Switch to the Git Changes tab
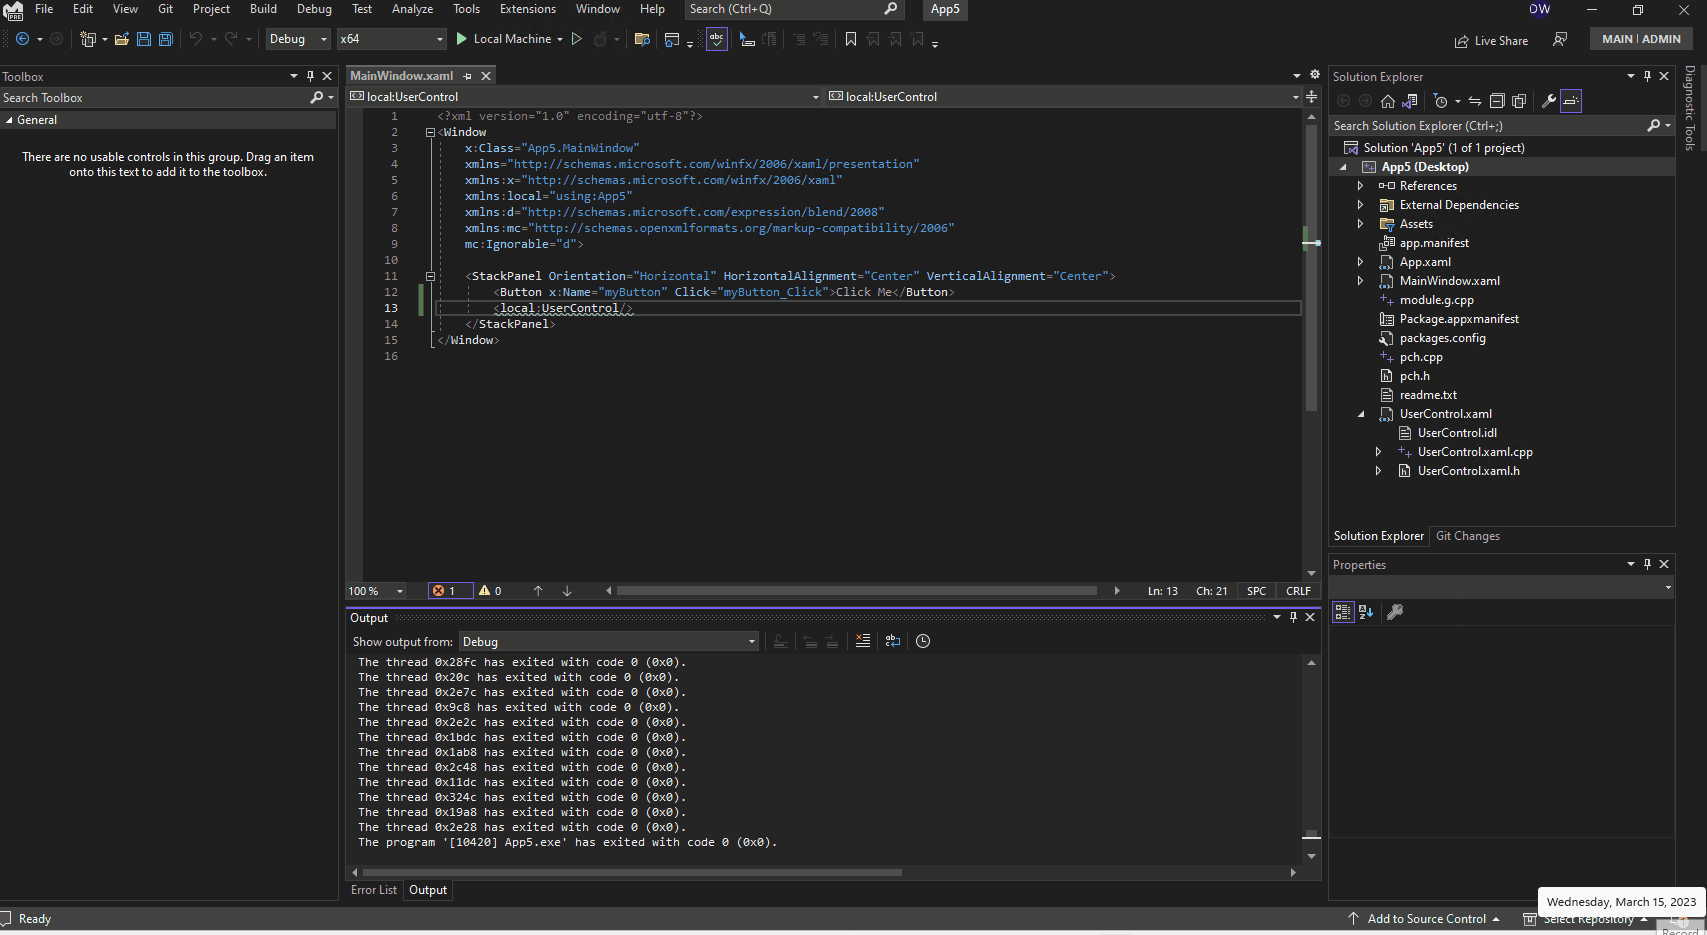Screen dimensions: 1707x935 click(x=1467, y=535)
